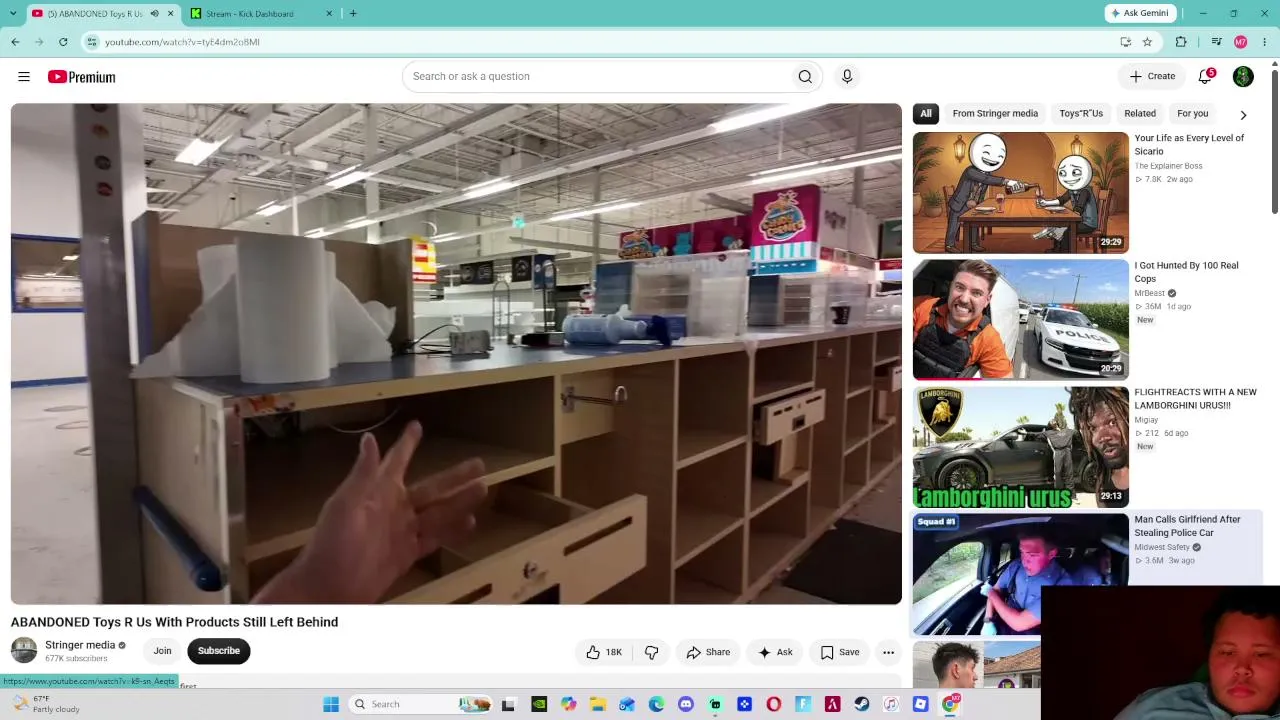Viewport: 1280px width, 720px height.
Task: Filter by For you chip
Action: click(x=1193, y=114)
